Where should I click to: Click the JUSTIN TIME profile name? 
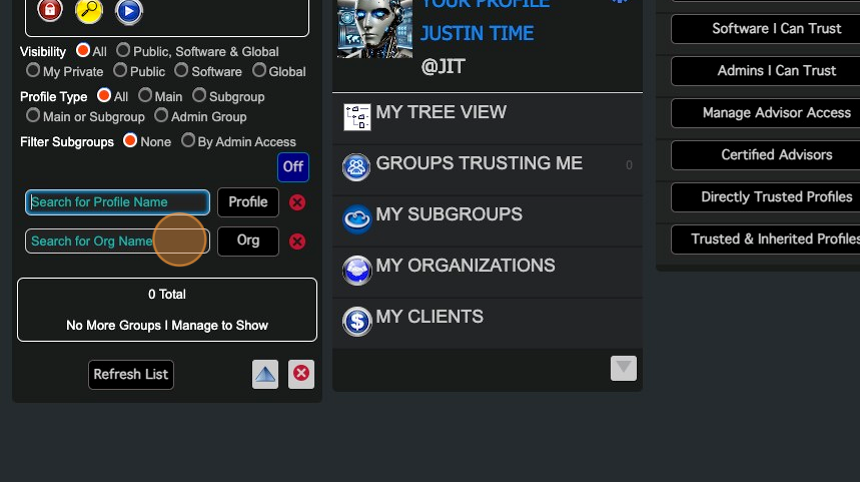tap(477, 33)
